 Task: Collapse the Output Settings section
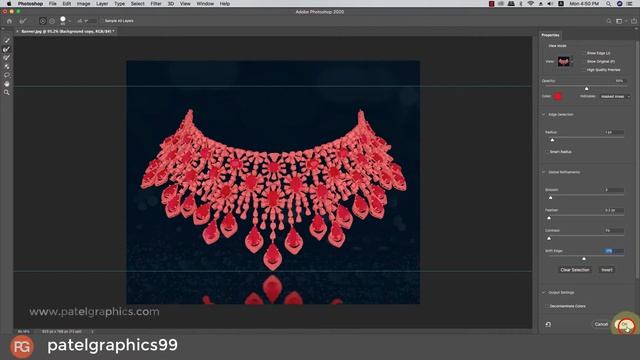click(544, 293)
